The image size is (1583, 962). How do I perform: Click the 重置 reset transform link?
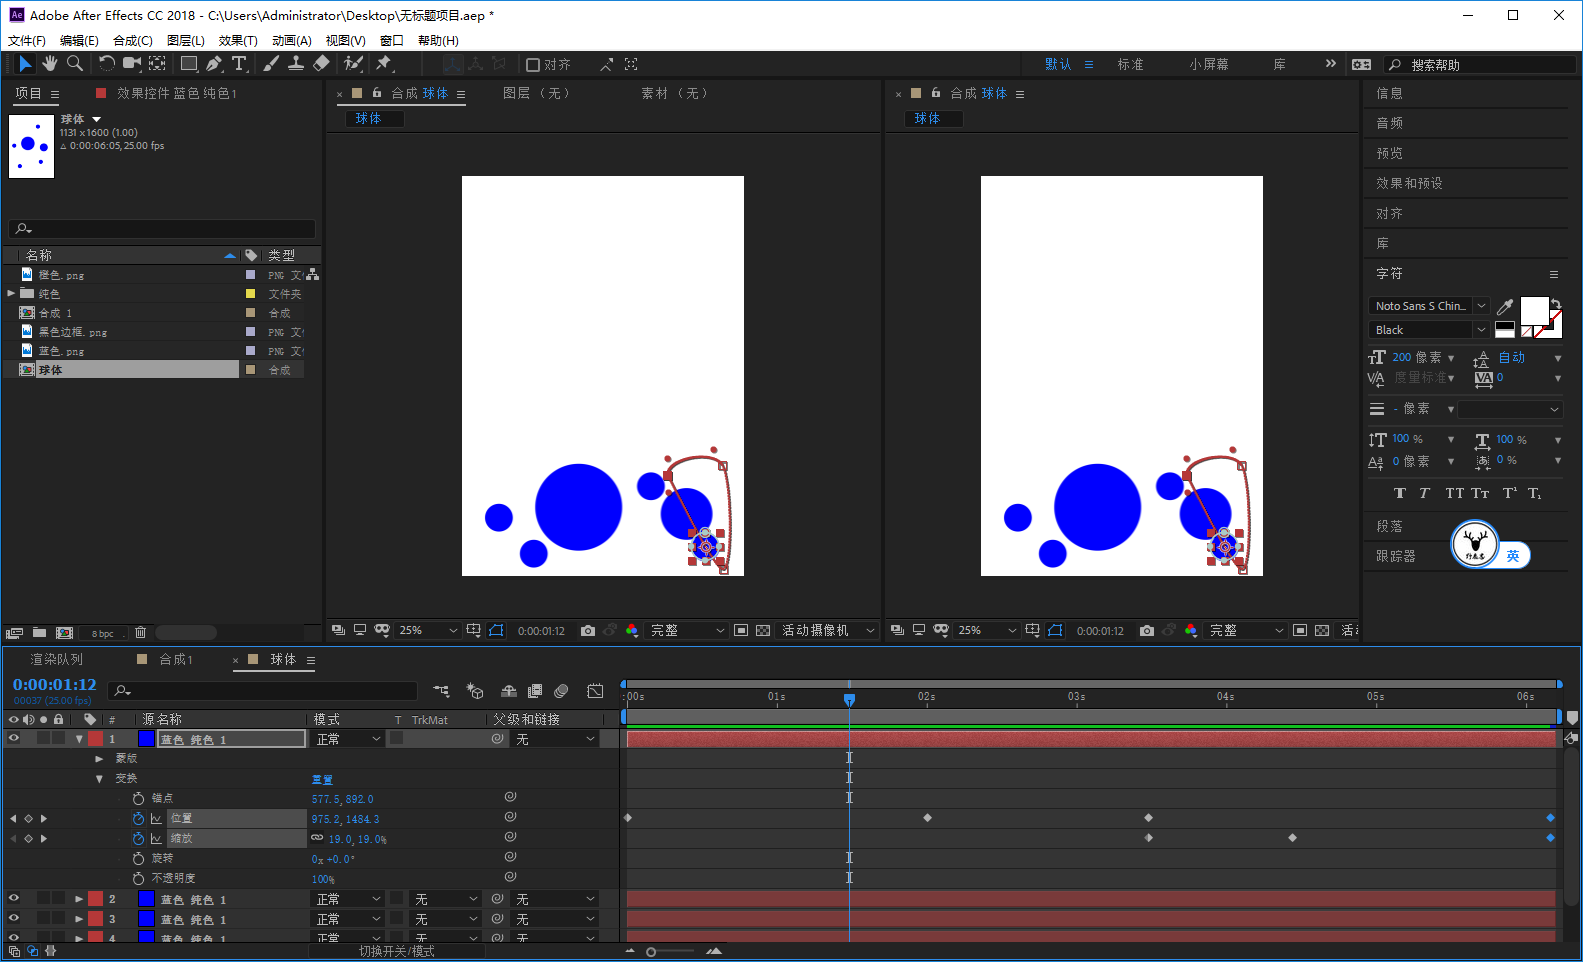[x=322, y=779]
